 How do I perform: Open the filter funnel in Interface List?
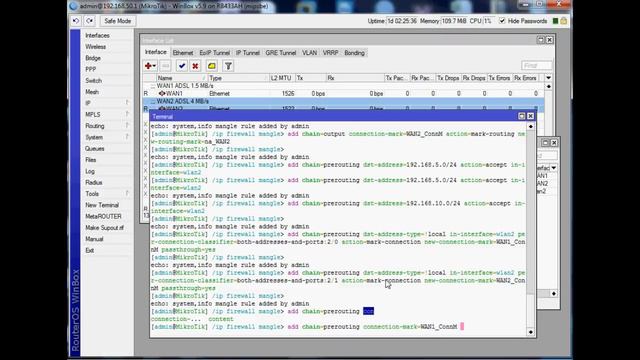pos(228,66)
